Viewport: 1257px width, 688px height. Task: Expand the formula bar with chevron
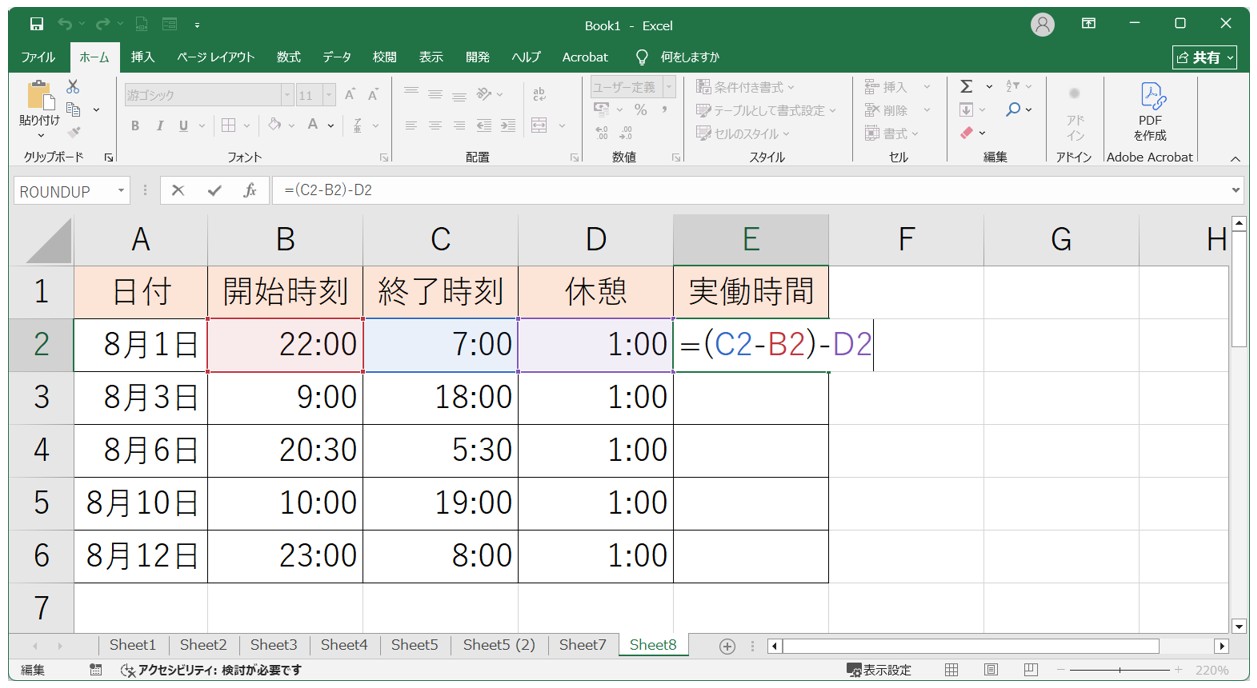coord(1236,190)
